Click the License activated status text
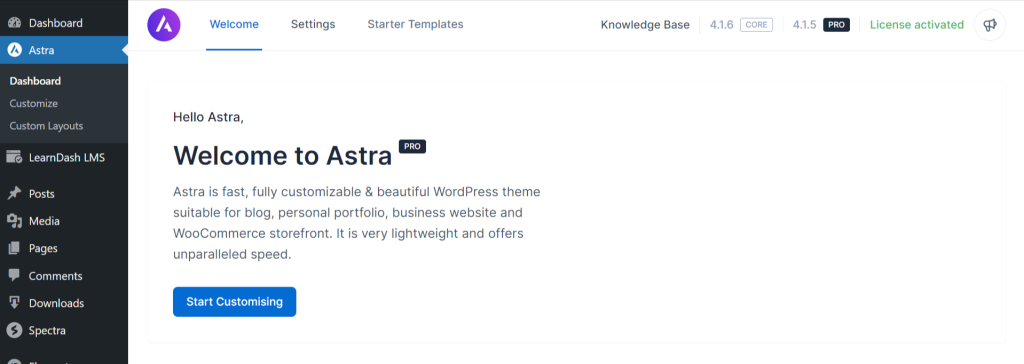This screenshot has height=364, width=1024. [x=916, y=25]
